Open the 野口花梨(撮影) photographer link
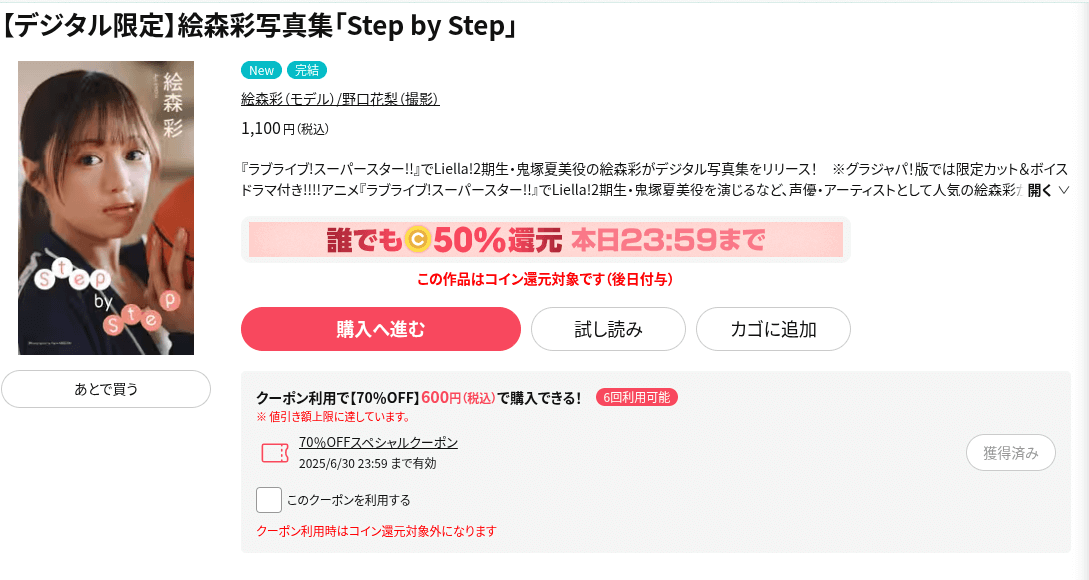The height and width of the screenshot is (580, 1089). (x=390, y=99)
